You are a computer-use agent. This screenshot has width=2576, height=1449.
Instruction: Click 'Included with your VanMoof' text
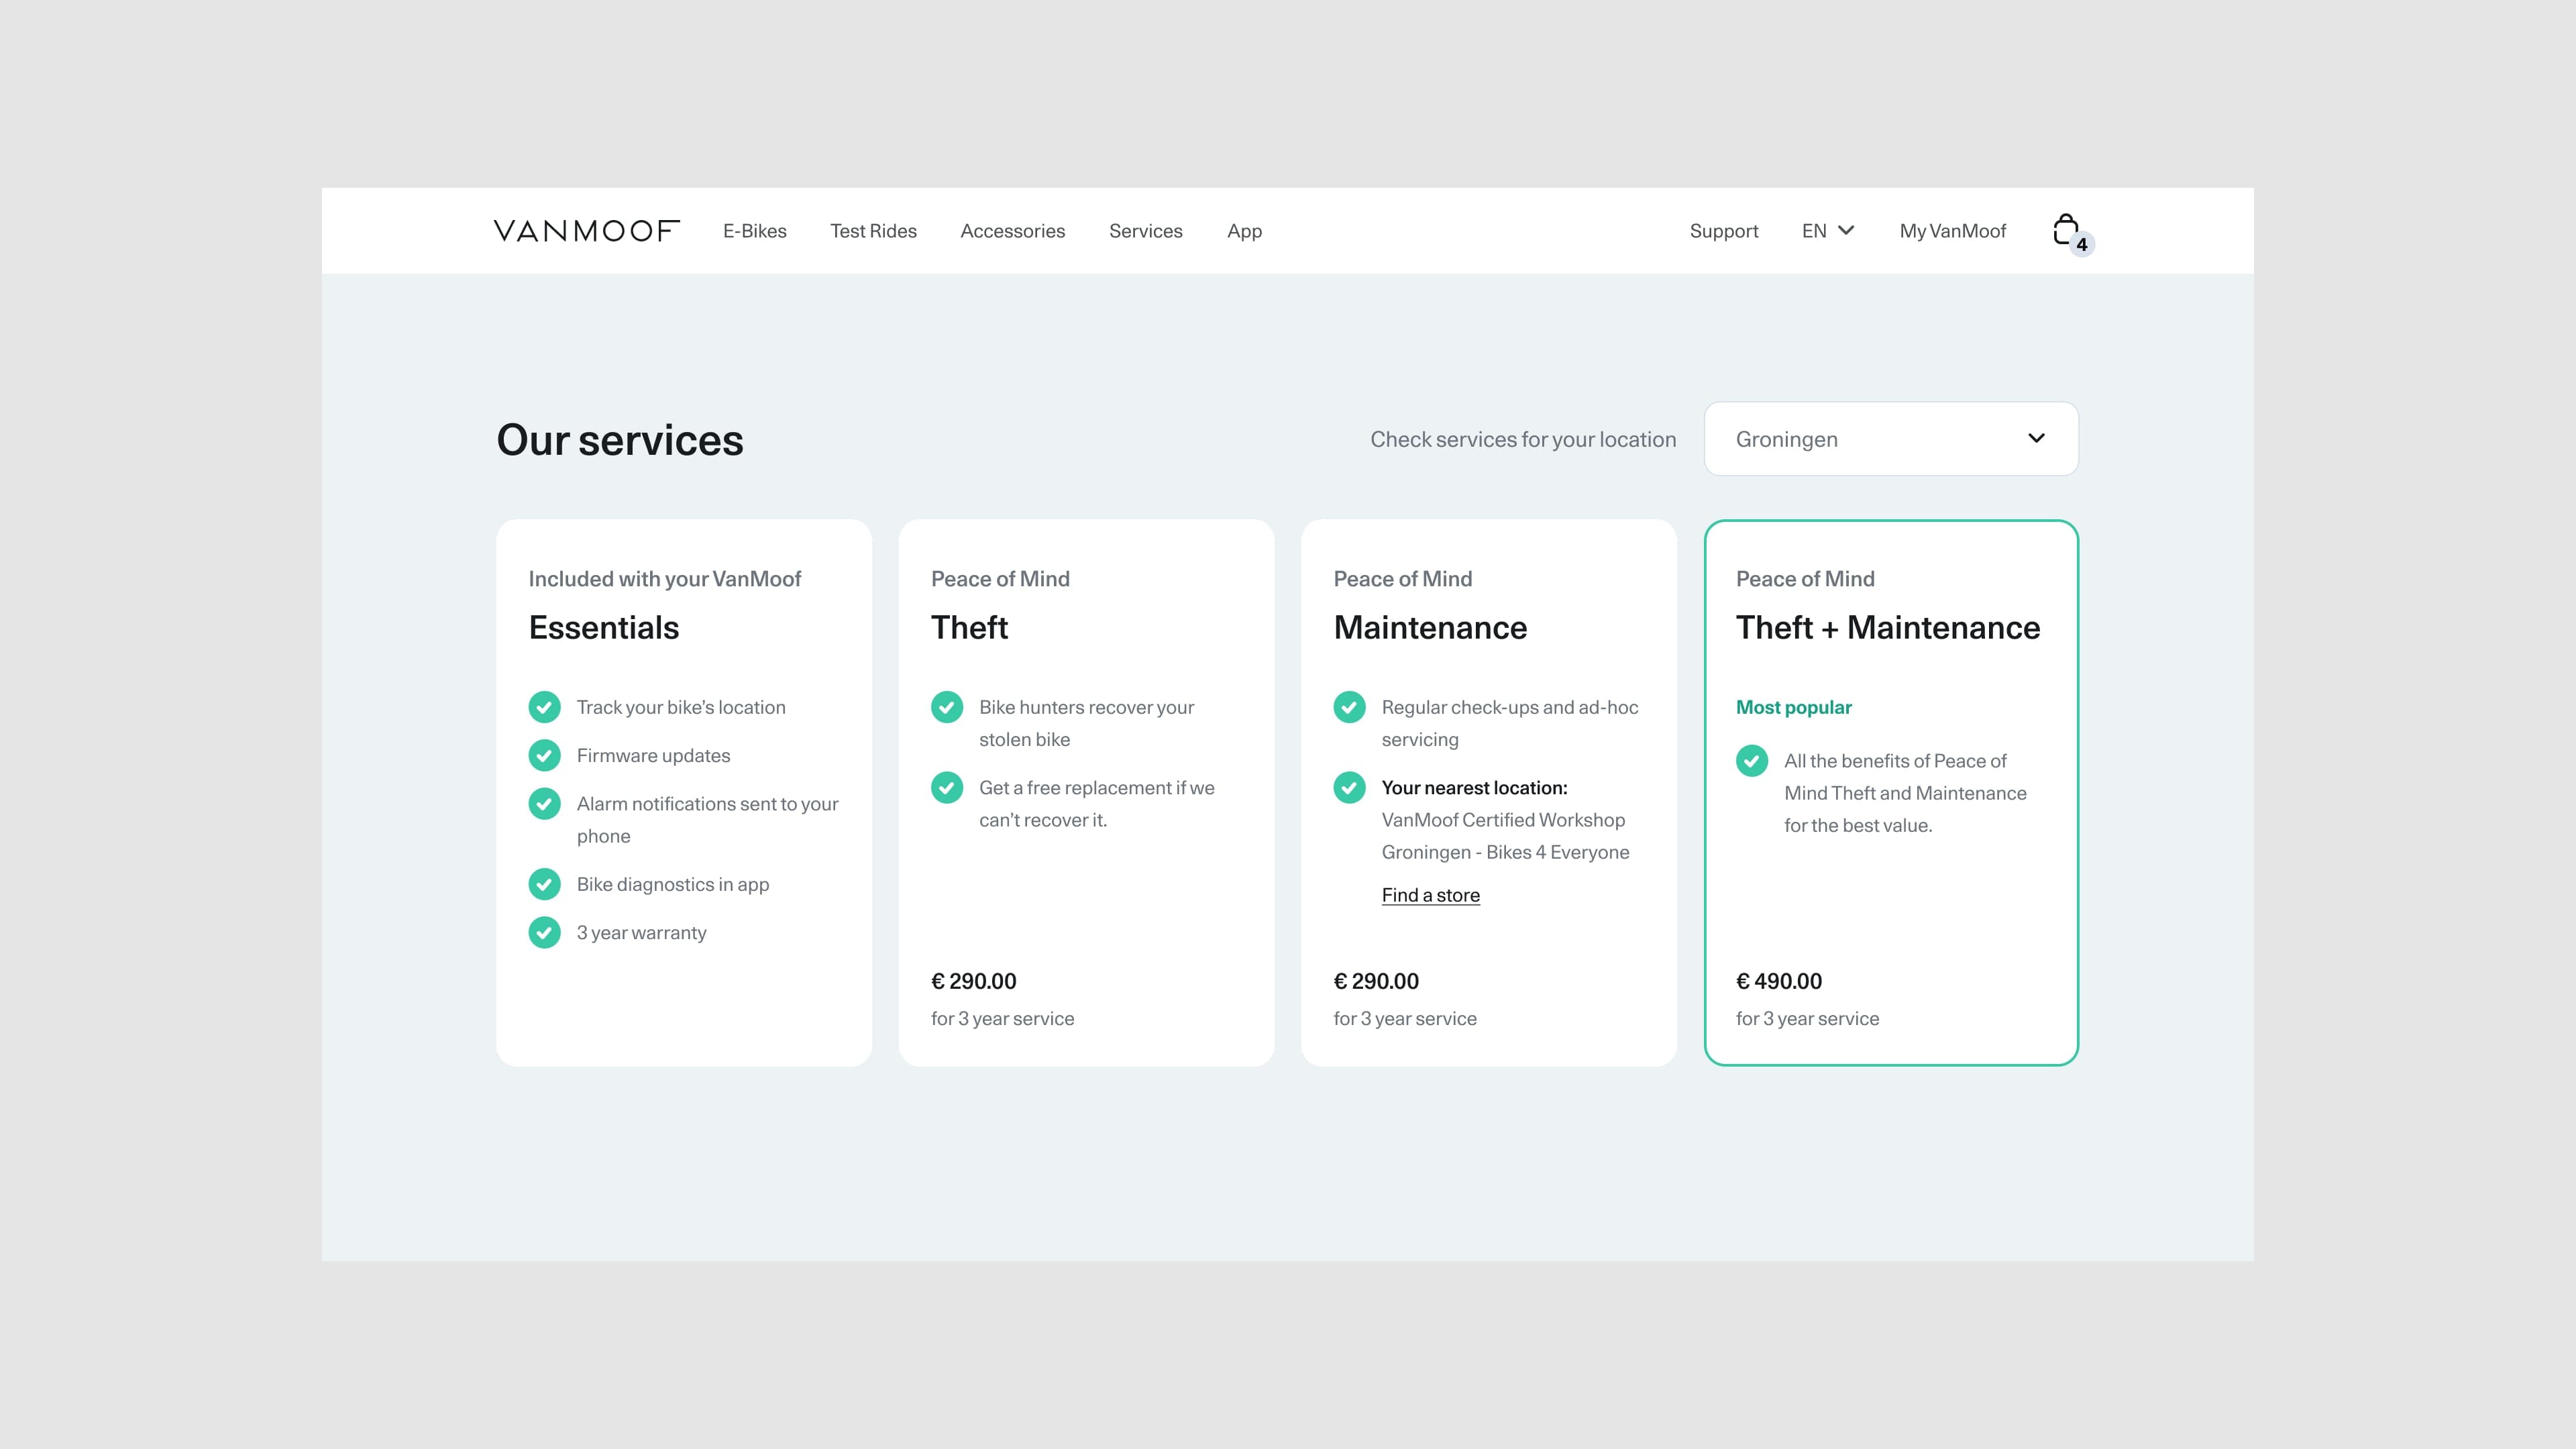[x=665, y=579]
